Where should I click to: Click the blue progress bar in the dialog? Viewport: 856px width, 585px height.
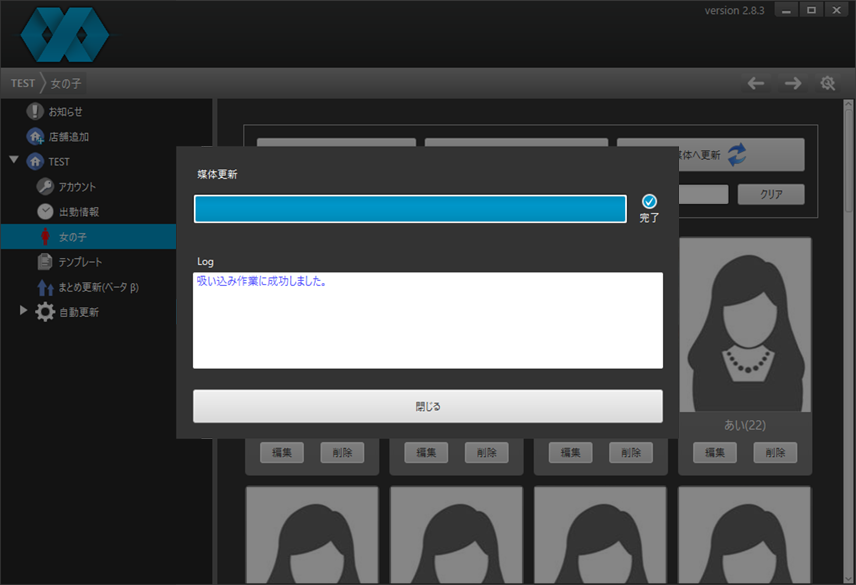(x=410, y=208)
